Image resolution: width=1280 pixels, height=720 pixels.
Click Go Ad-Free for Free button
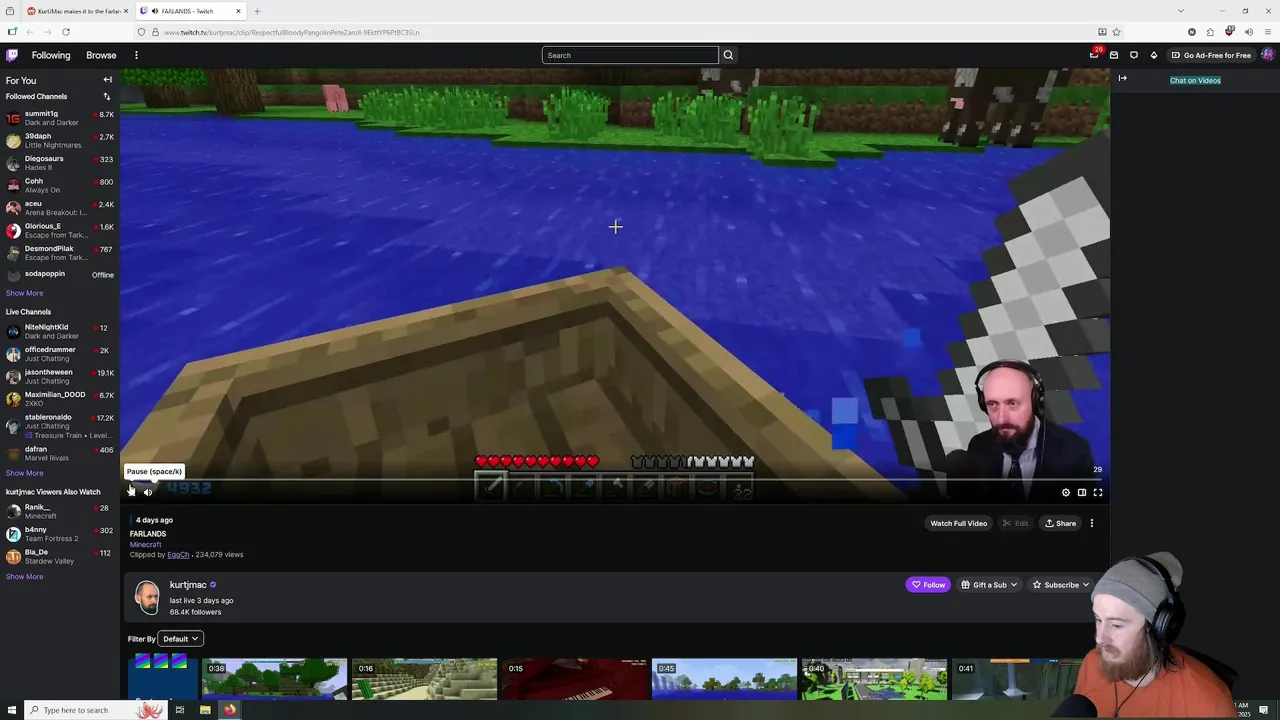[x=1211, y=55]
